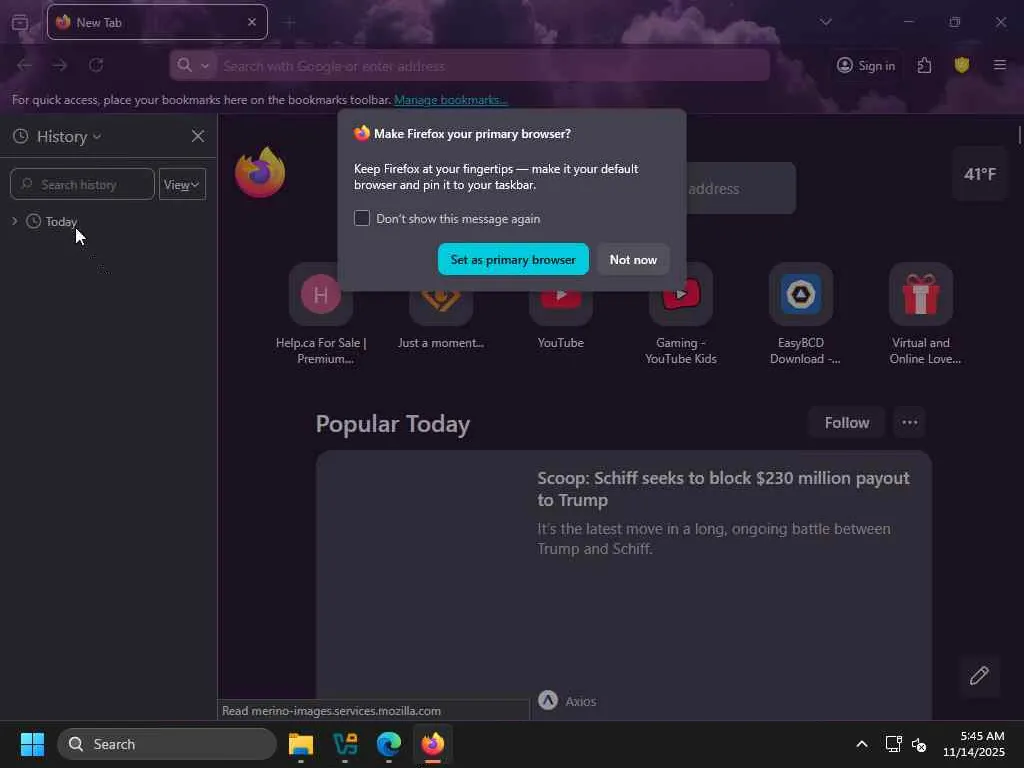This screenshot has height=768, width=1024.
Task: Open the View sort dropdown
Action: (x=182, y=185)
